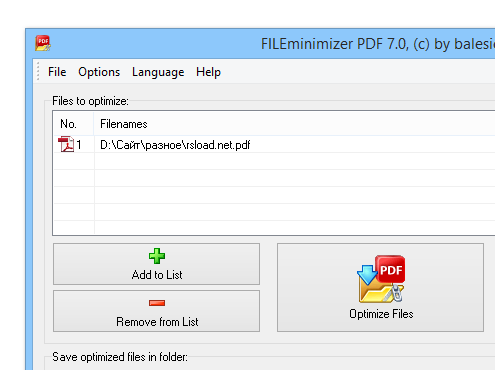Screen dimensions: 495x370
Task: Open the File menu
Action: pyautogui.click(x=57, y=72)
